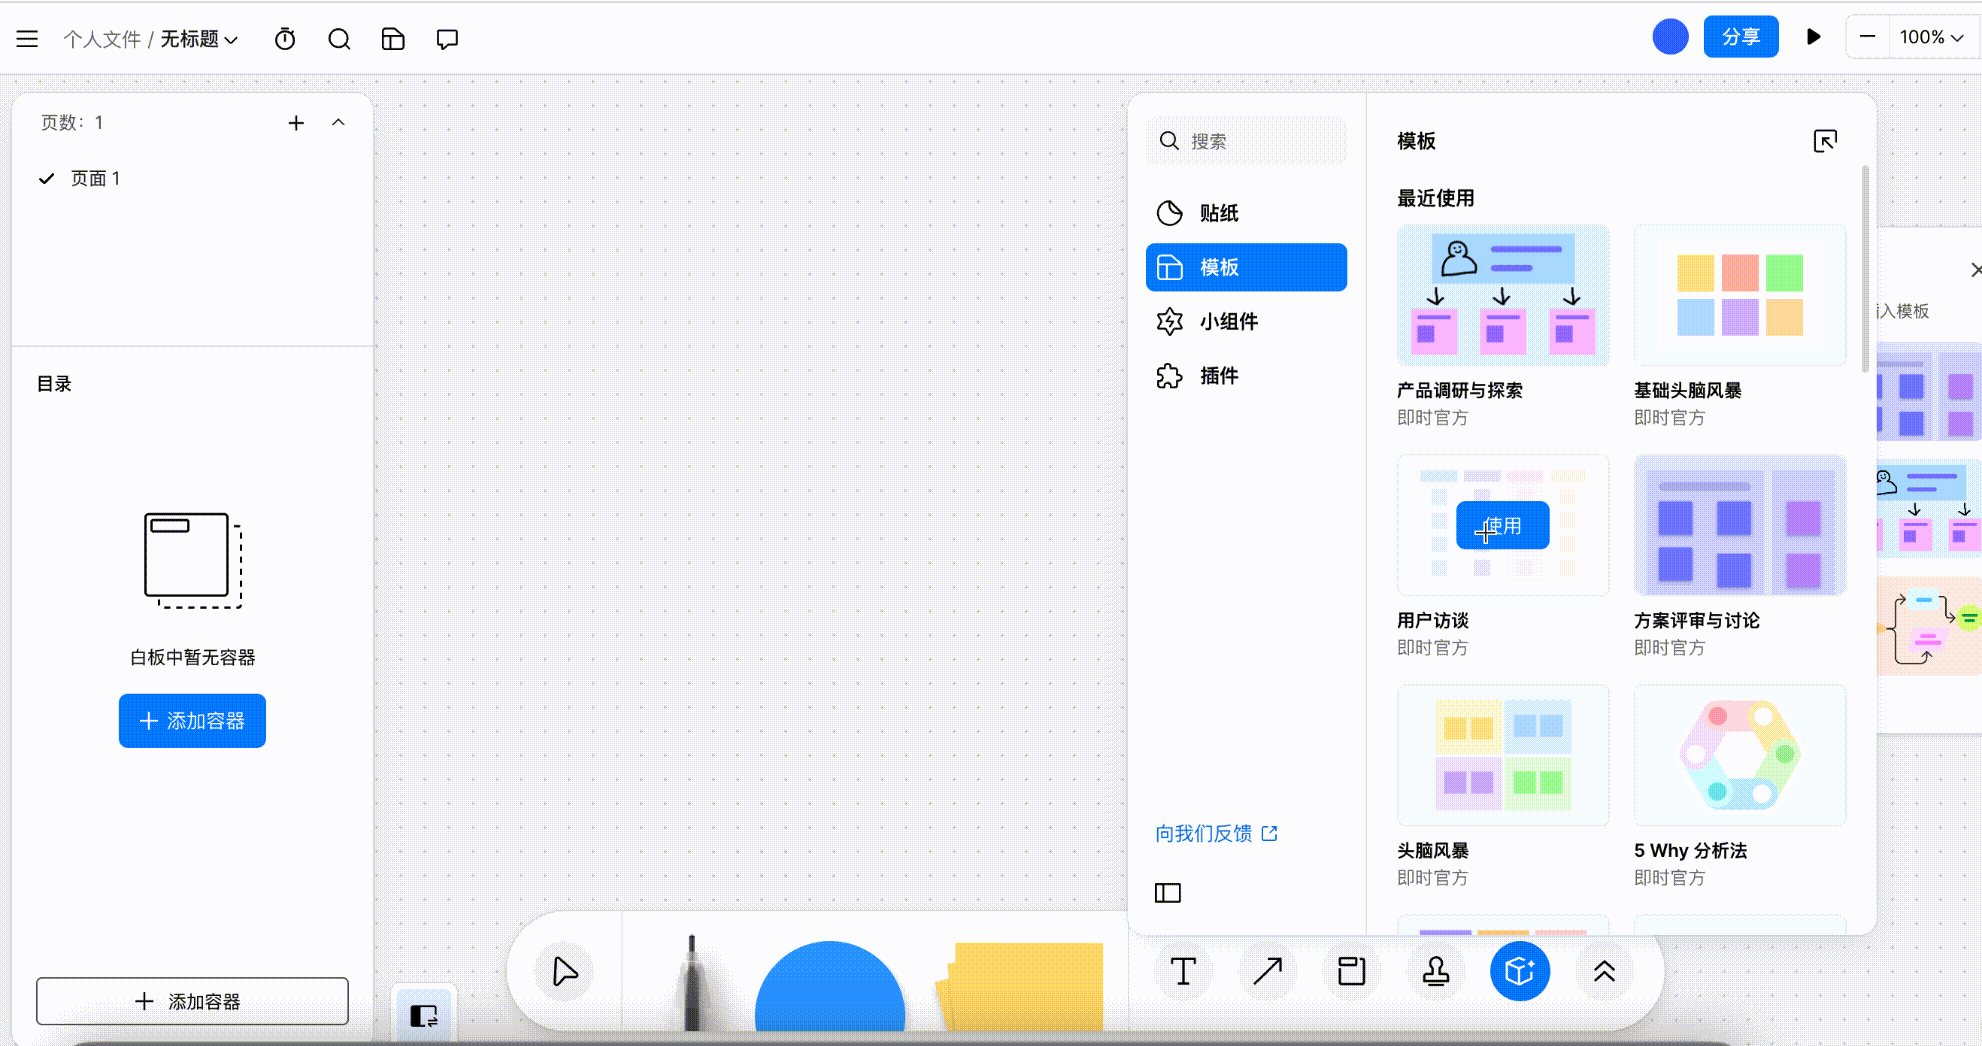
Task: Open the 模板 templates tab
Action: [1246, 267]
